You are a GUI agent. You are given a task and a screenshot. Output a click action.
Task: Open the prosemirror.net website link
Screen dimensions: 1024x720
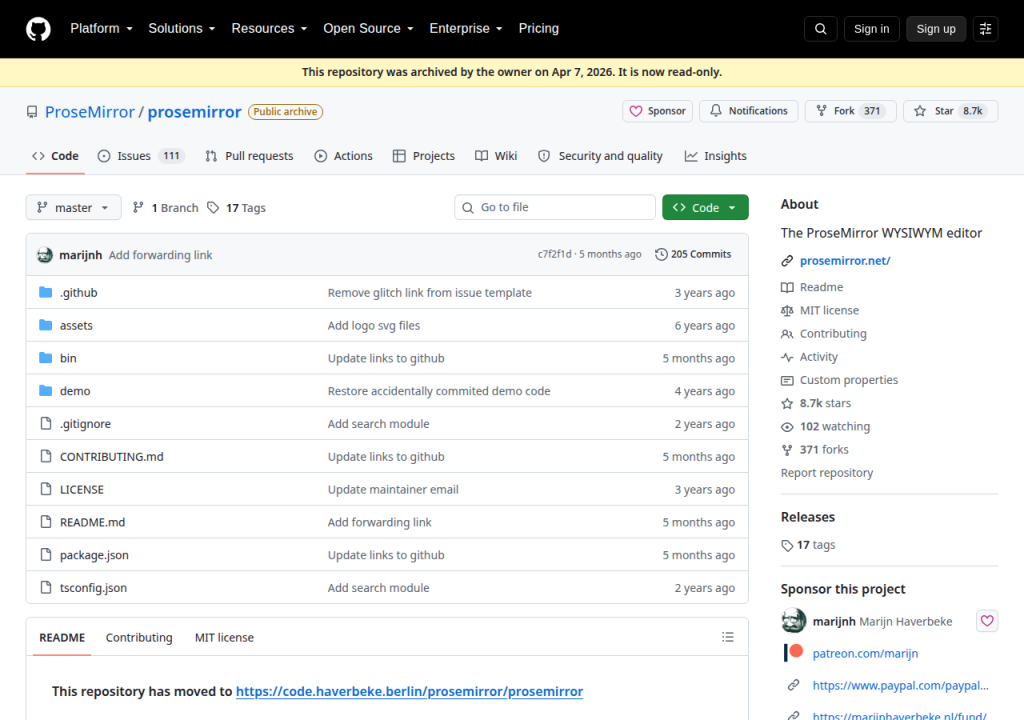[844, 261]
